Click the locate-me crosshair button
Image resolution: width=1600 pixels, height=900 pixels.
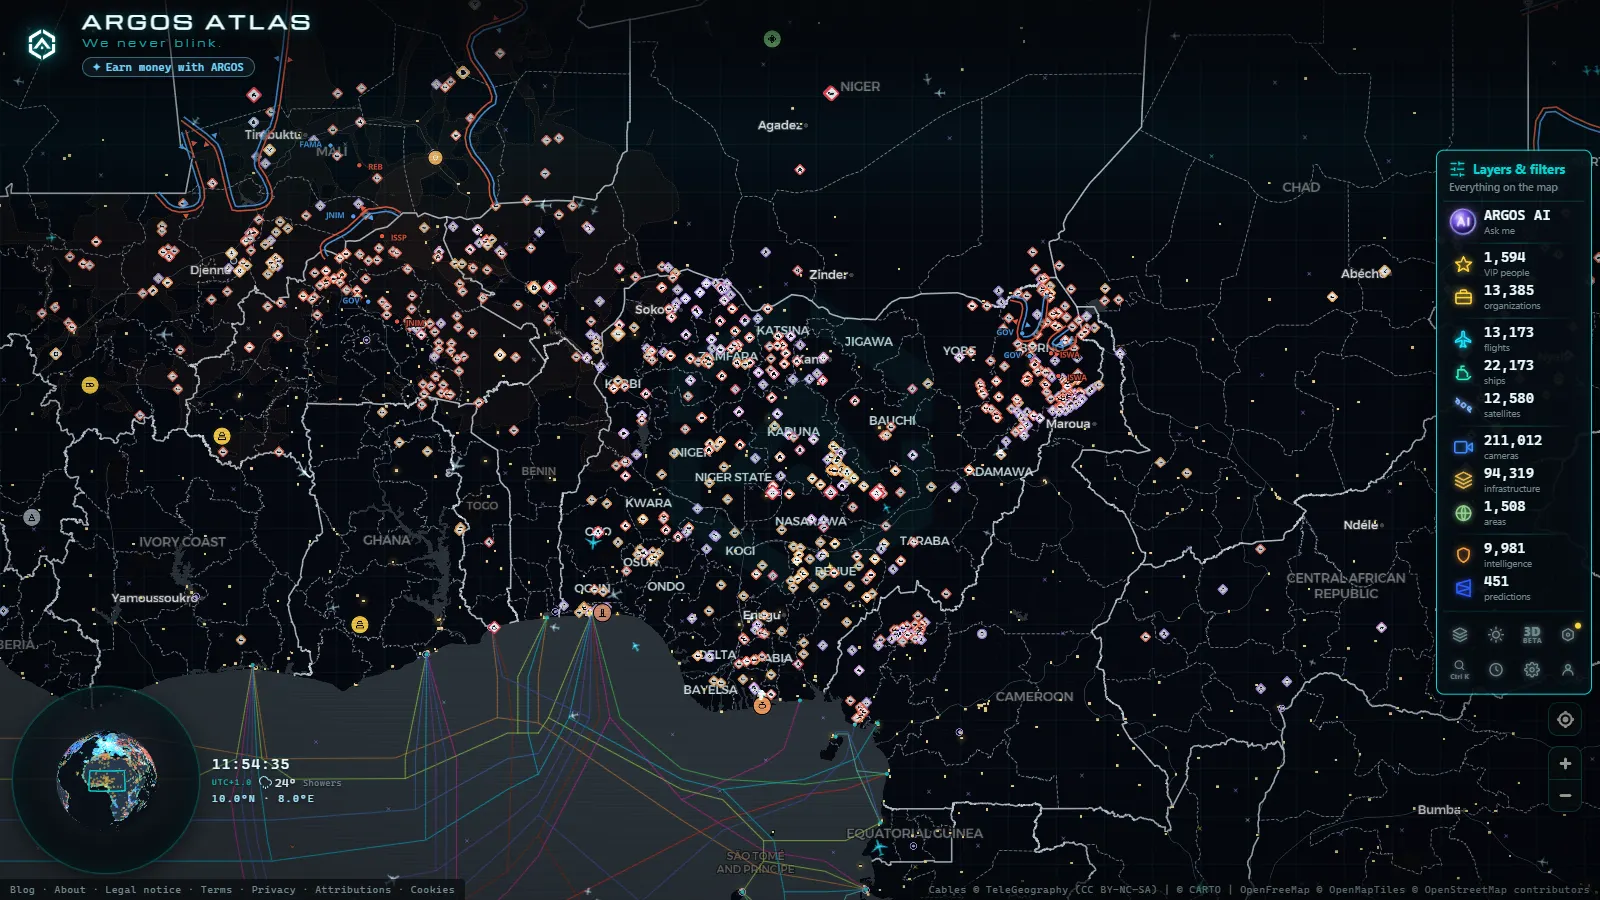pyautogui.click(x=1565, y=719)
